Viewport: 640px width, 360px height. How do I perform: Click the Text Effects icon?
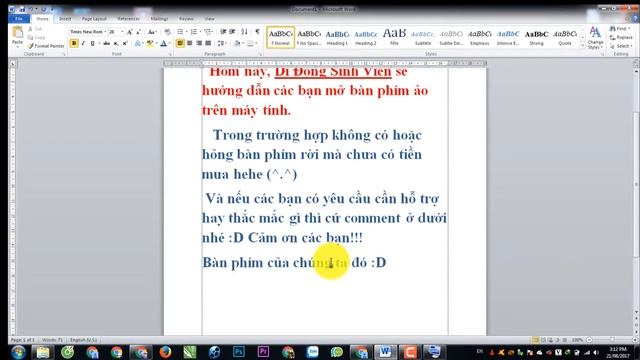pos(138,43)
